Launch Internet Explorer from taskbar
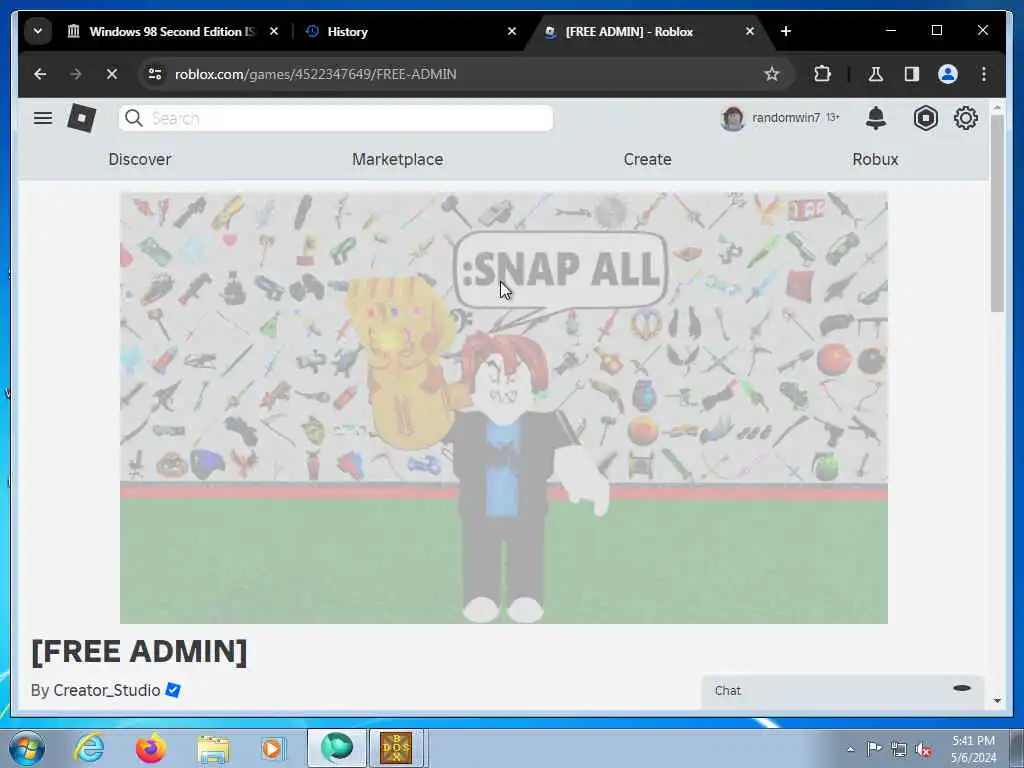This screenshot has width=1024, height=768. pos(89,748)
